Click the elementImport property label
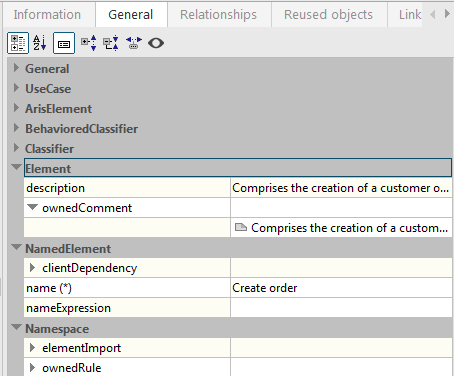This screenshot has height=376, width=454. (x=82, y=348)
